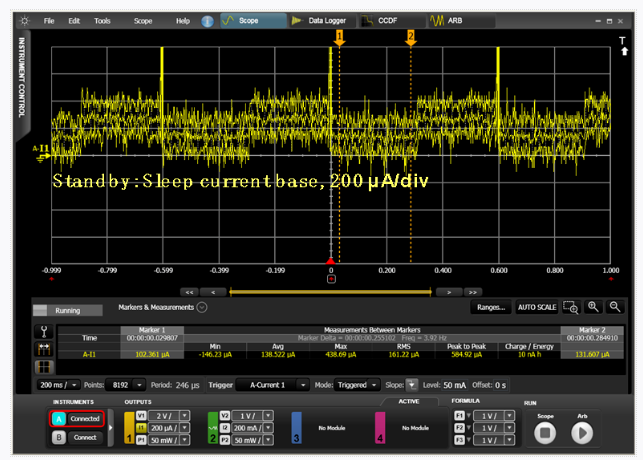Select blue output channel 3 swatch
This screenshot has height=460, width=643.
pos(296,428)
